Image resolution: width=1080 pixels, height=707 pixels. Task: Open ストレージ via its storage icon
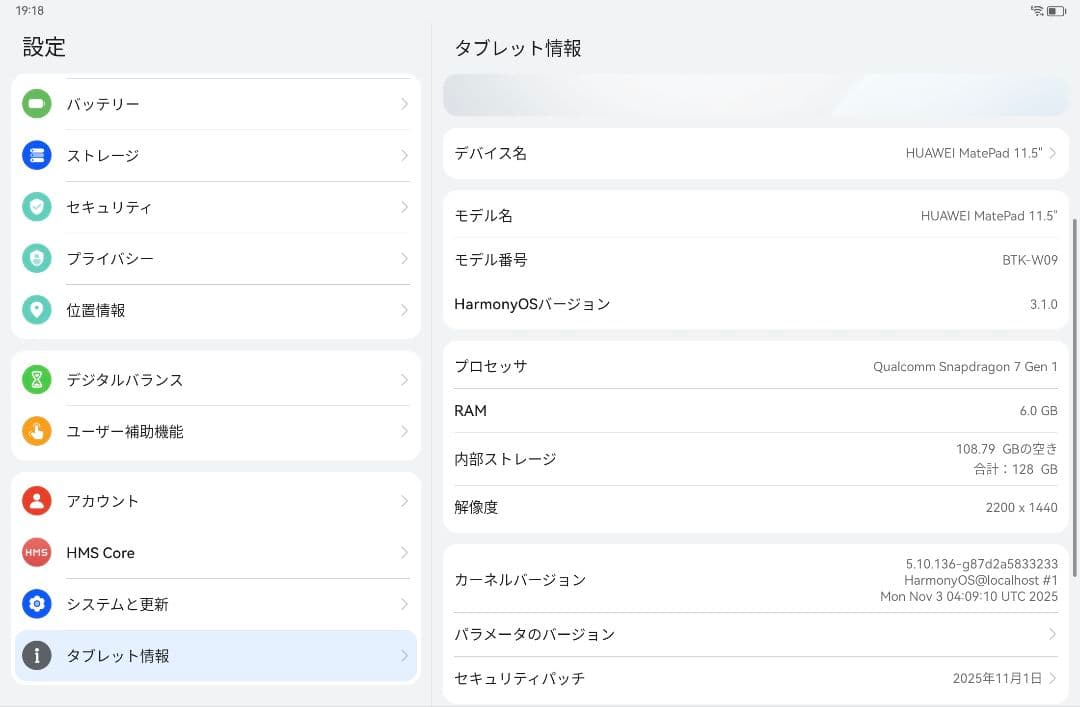36,155
